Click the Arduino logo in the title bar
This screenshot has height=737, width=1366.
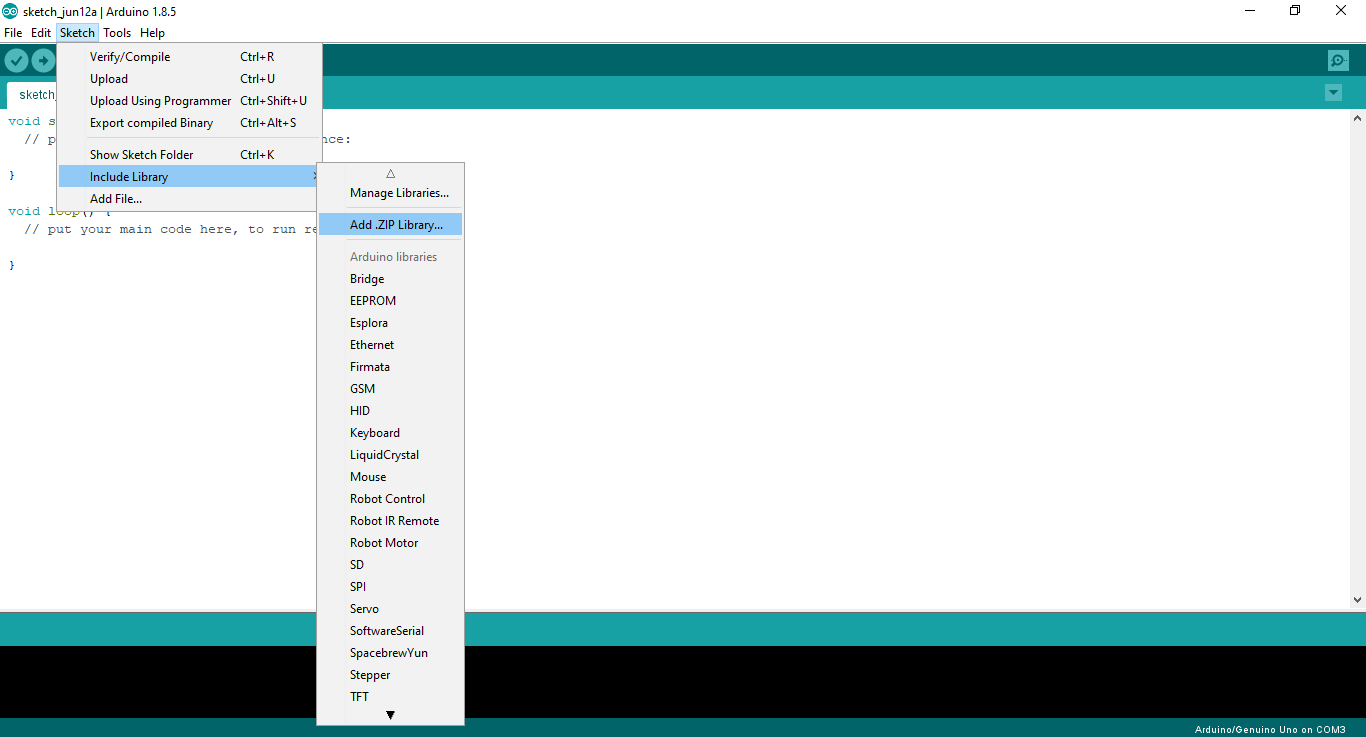(x=10, y=11)
